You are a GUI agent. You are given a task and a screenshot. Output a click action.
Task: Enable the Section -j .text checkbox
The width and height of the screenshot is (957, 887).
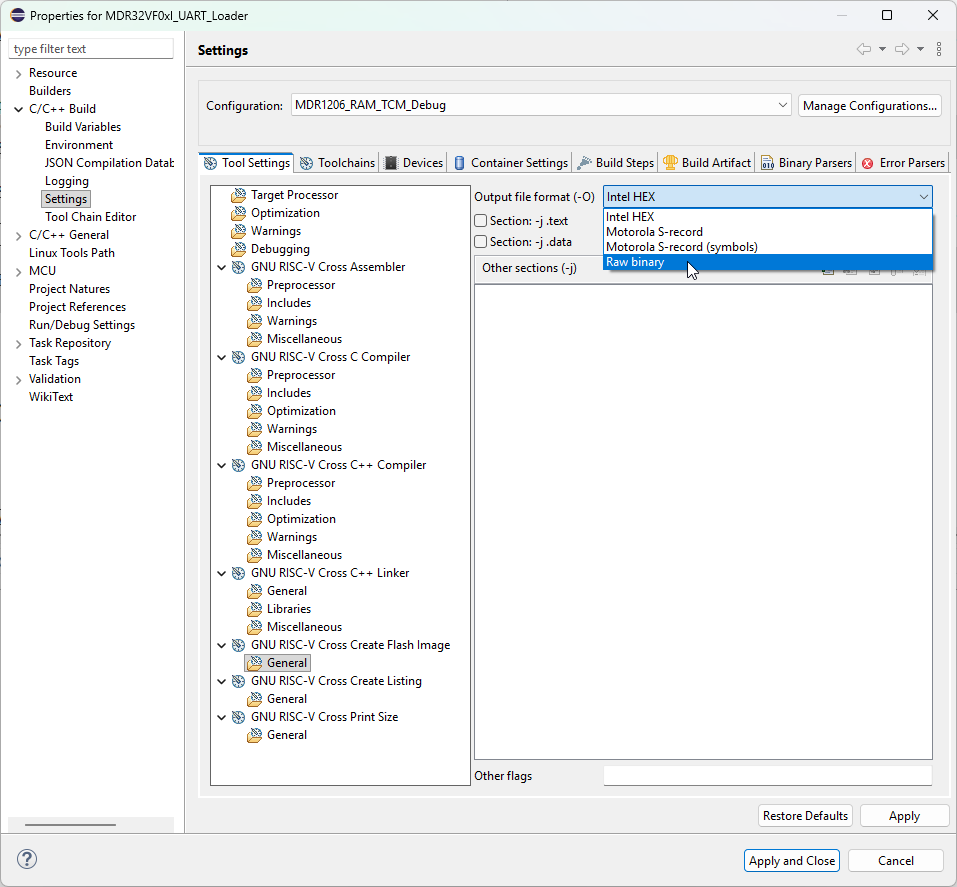point(481,221)
